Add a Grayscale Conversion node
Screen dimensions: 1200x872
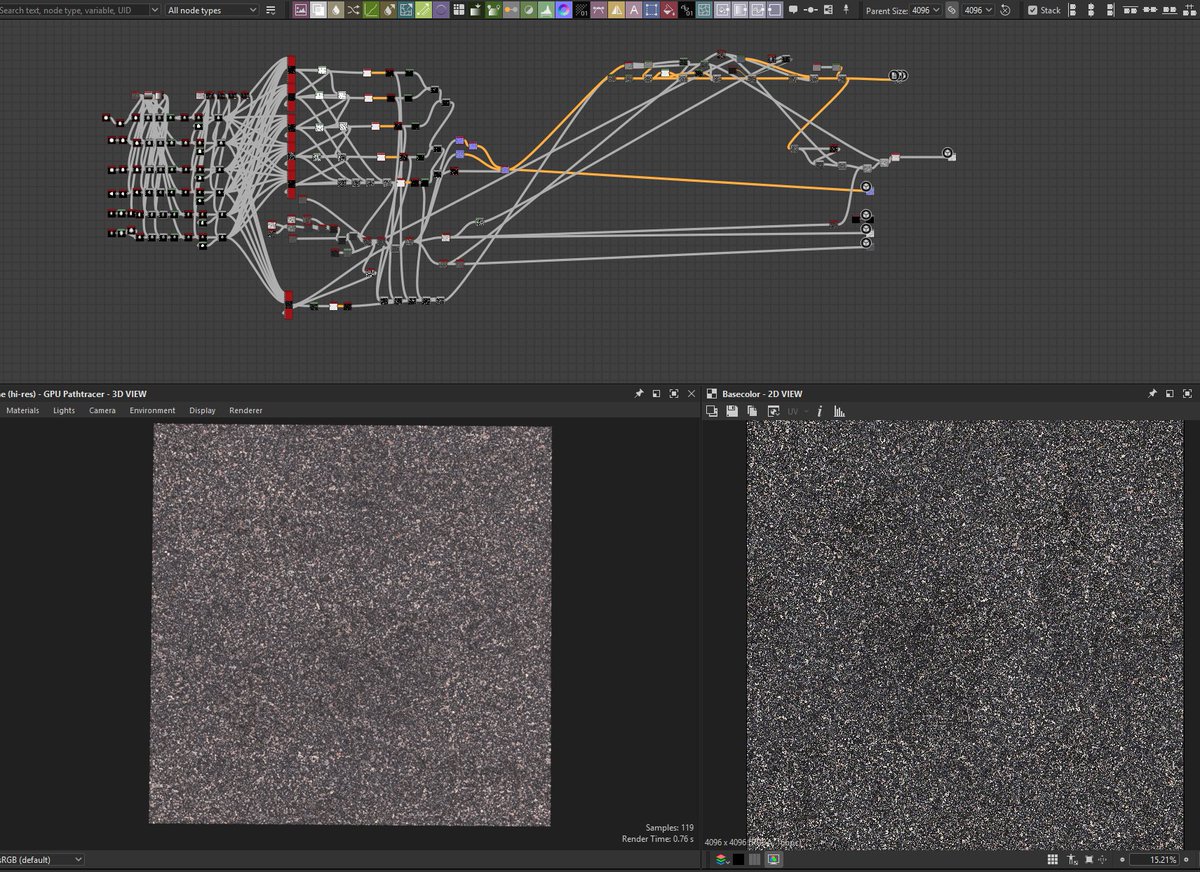[x=511, y=10]
